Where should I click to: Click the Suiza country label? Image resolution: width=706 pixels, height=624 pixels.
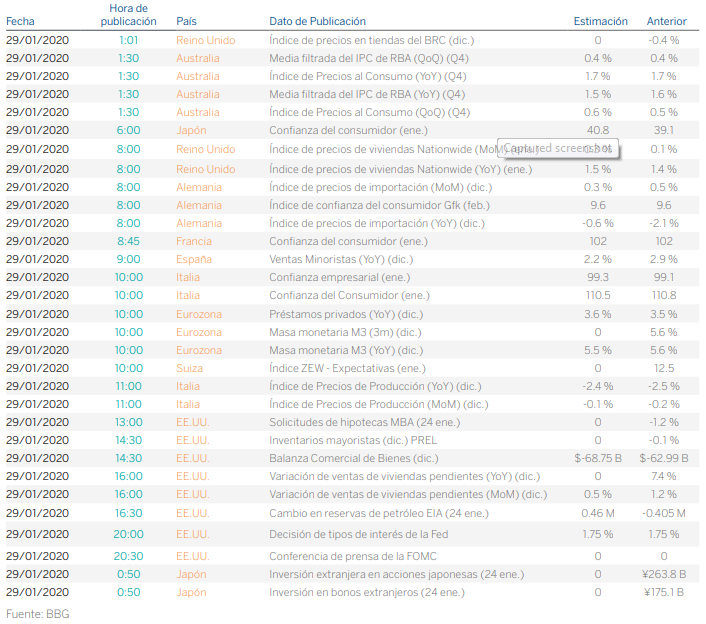[190, 368]
